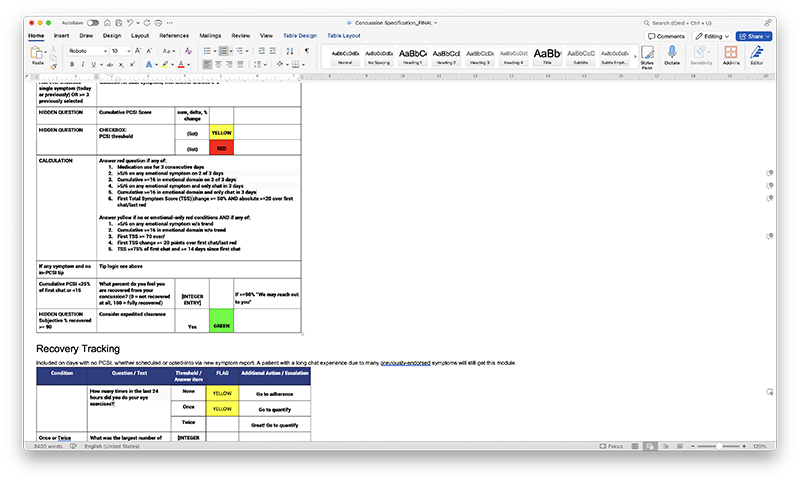Open the Insert tab
This screenshot has height=482, width=800.
(x=61, y=36)
